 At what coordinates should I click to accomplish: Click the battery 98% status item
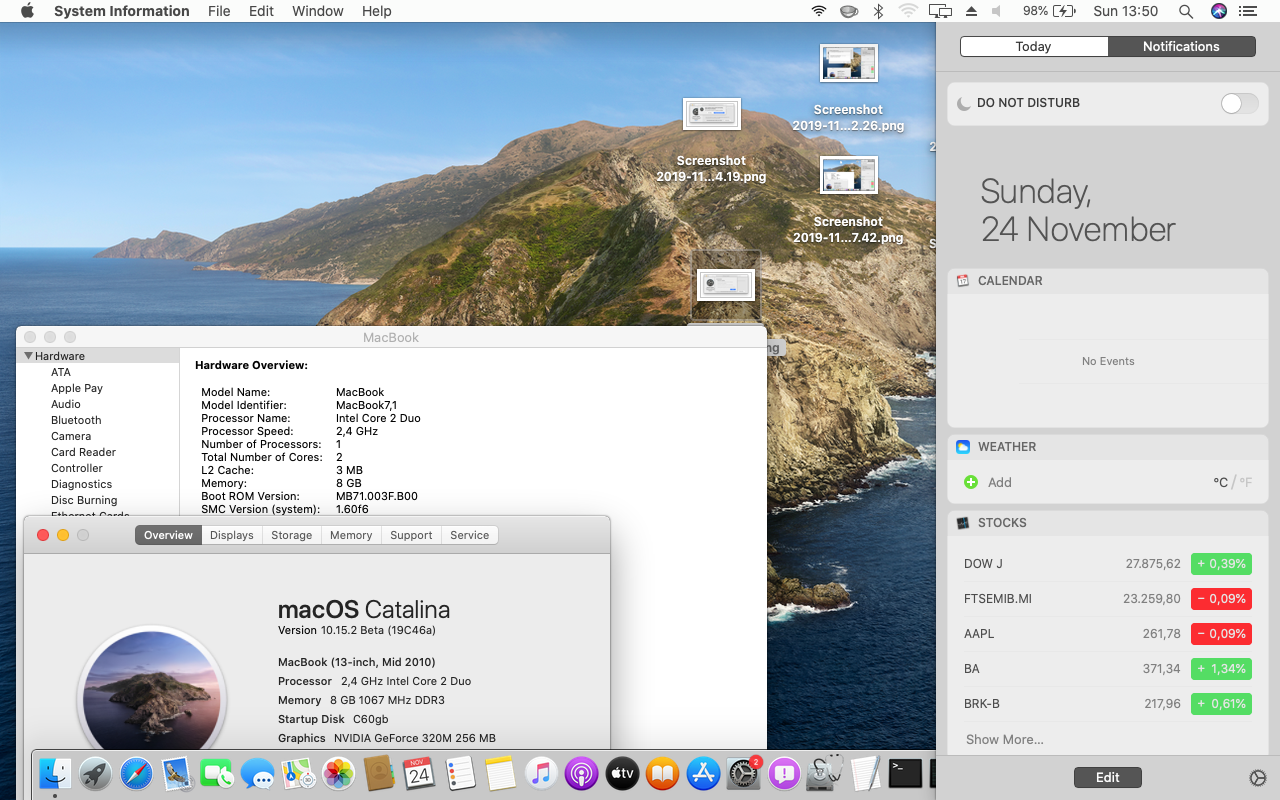click(x=1049, y=11)
